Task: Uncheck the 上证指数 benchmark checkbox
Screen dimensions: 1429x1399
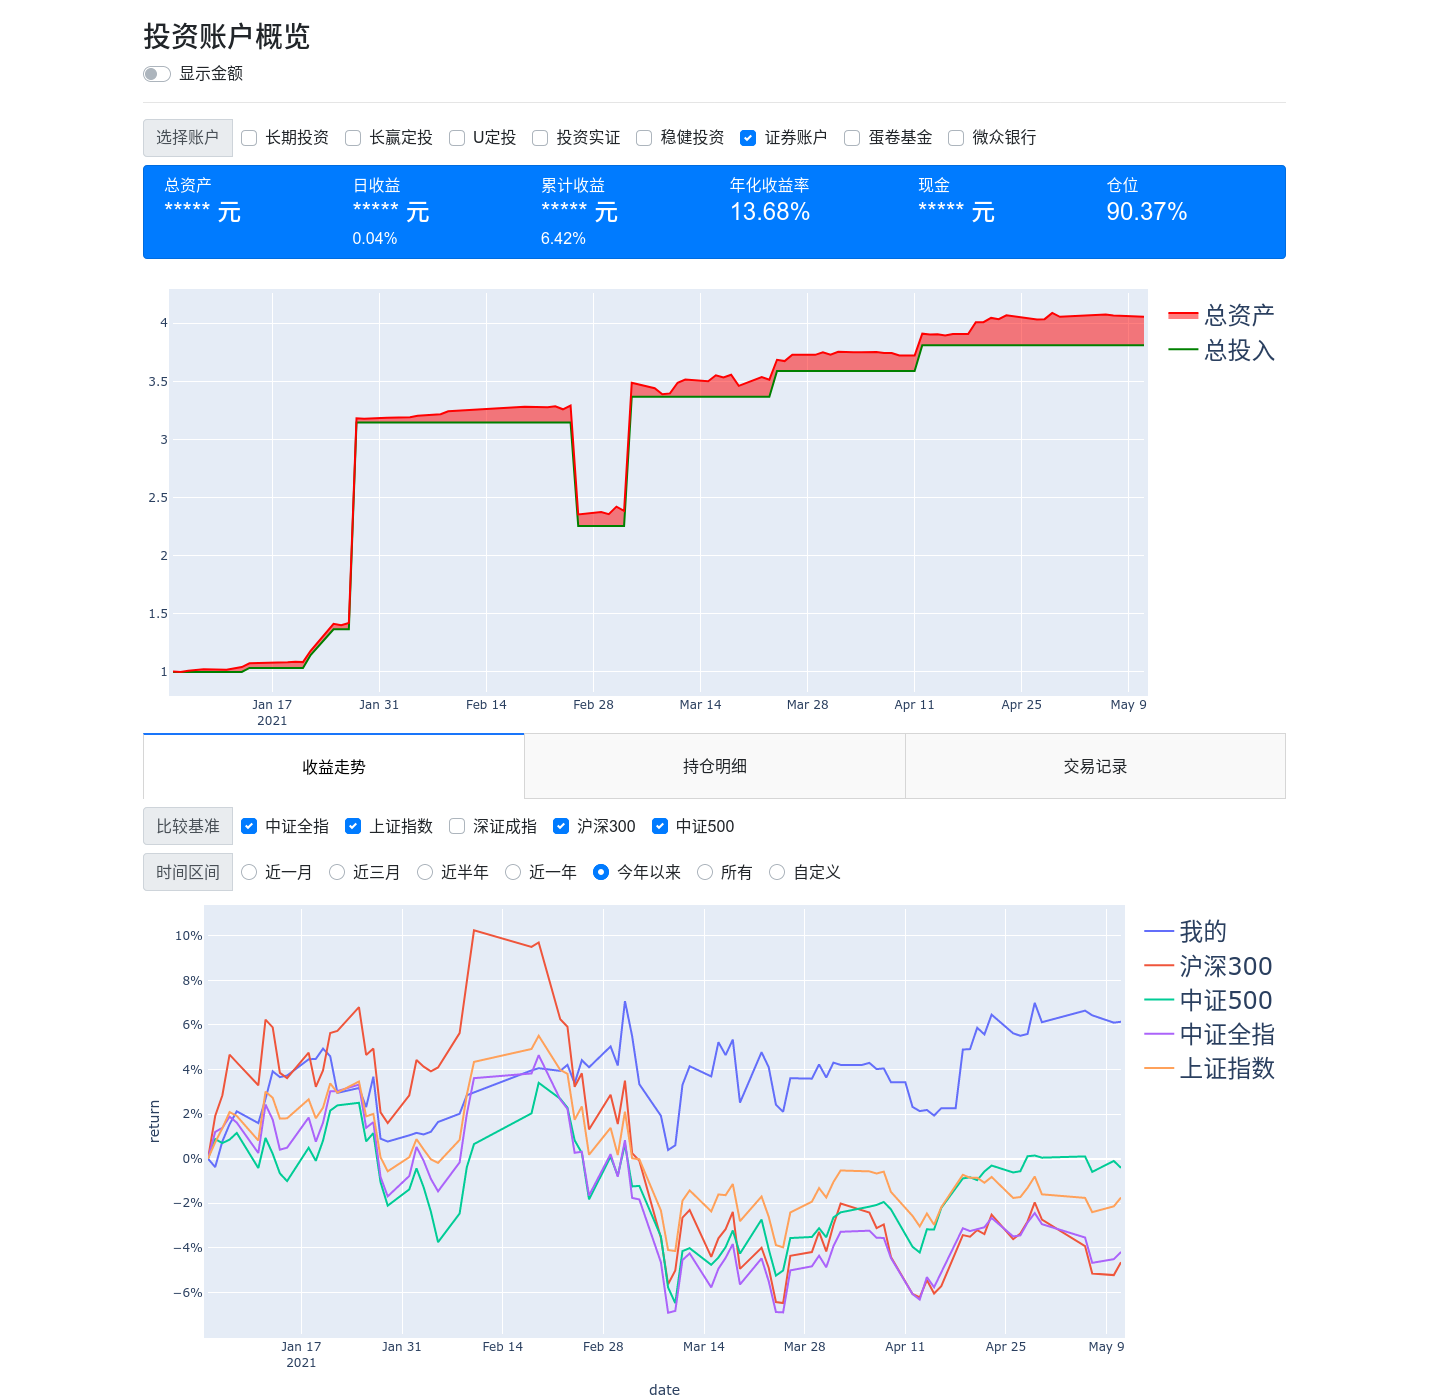Action: tap(353, 826)
